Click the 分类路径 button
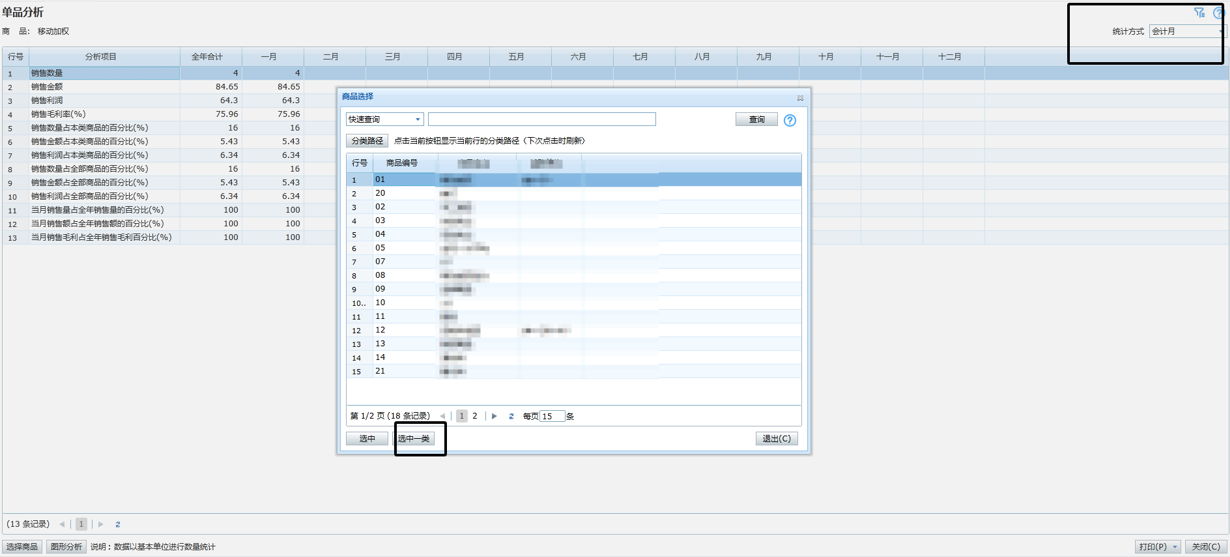 coord(367,141)
